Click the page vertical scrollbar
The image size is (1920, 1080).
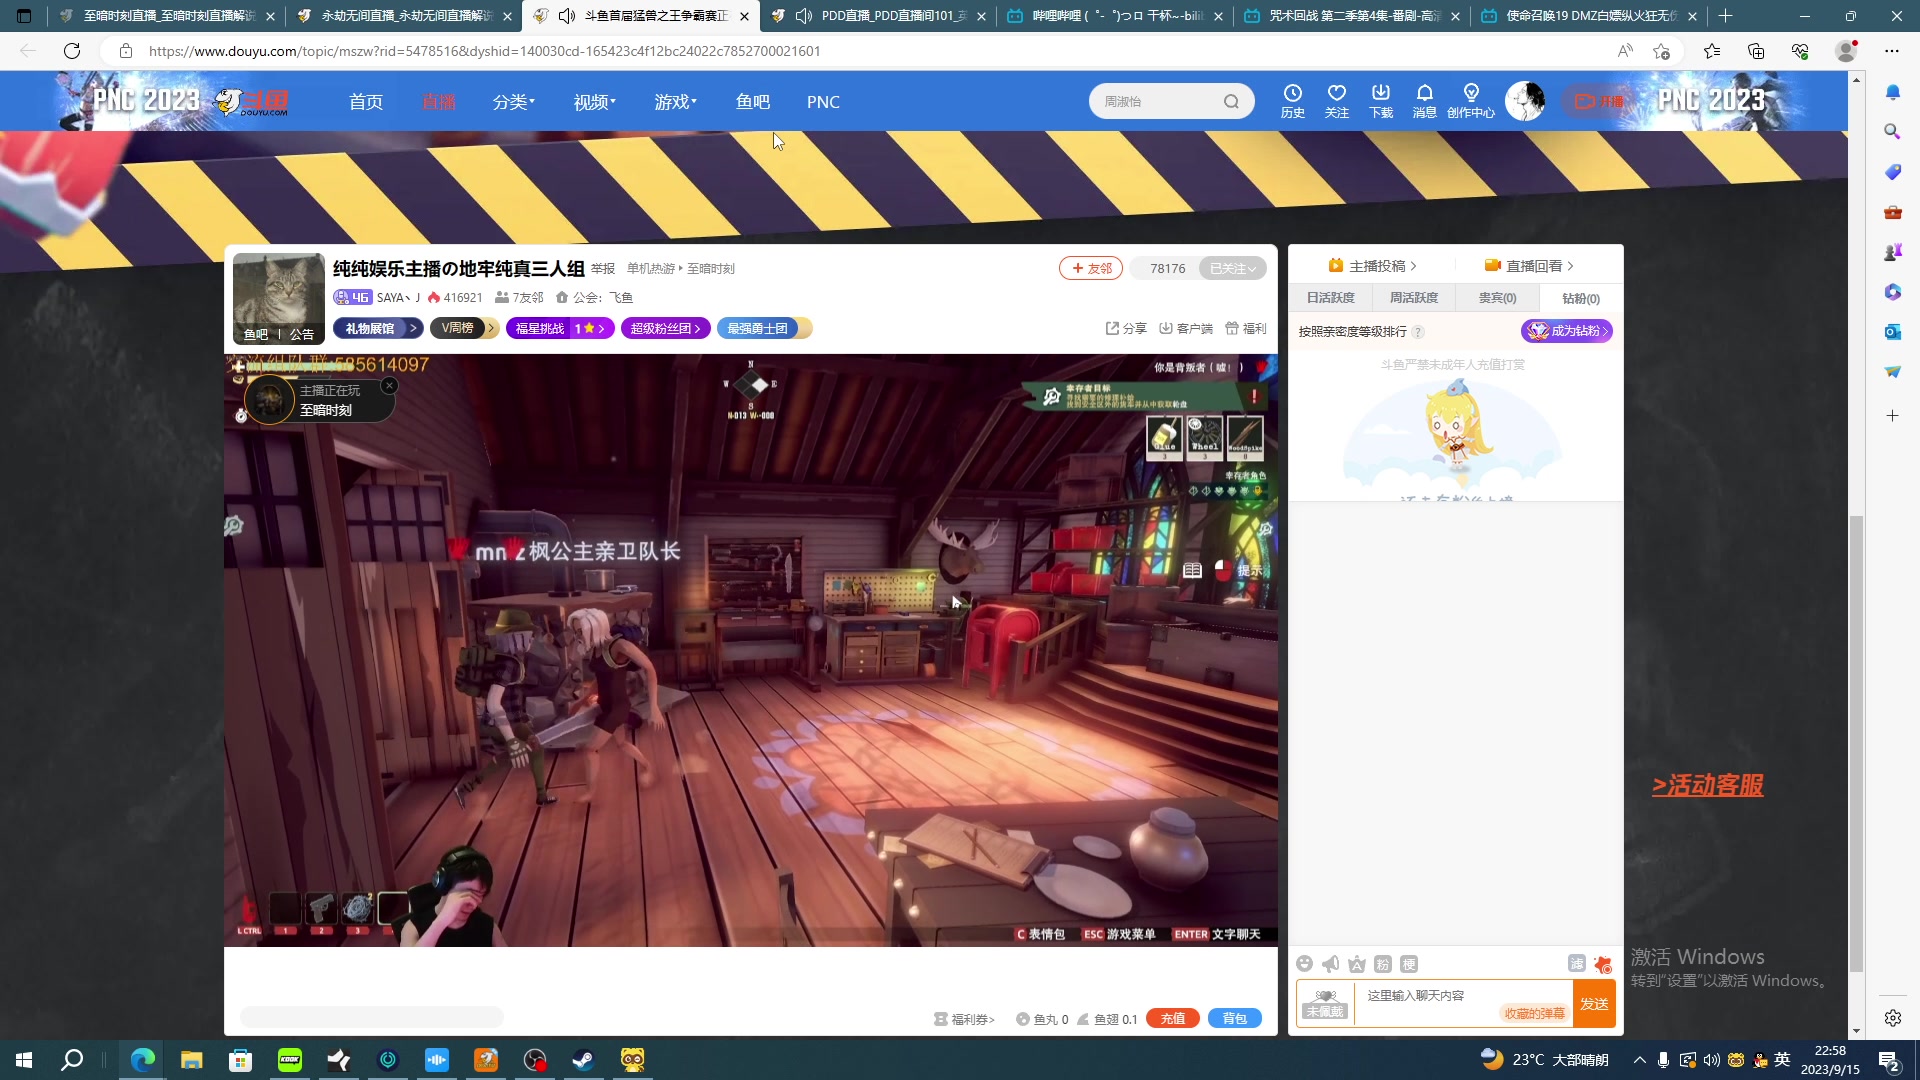point(1856,742)
